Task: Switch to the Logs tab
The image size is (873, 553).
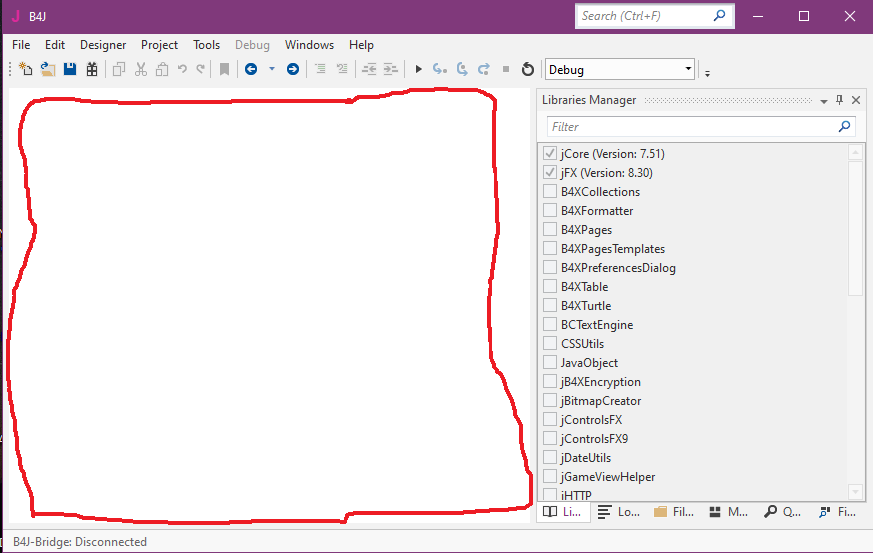Action: click(x=619, y=512)
